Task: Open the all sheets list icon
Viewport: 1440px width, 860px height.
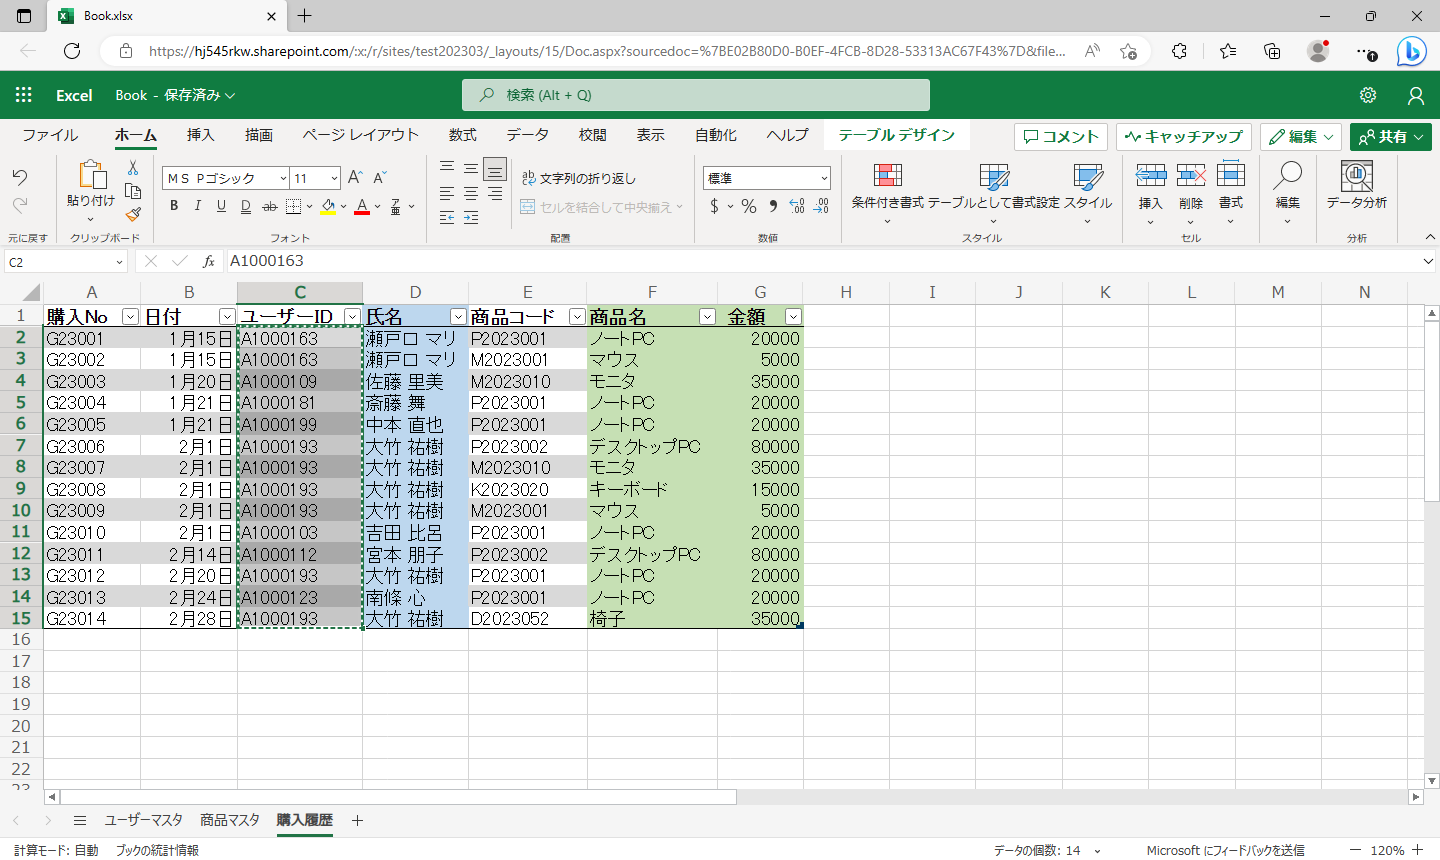Action: click(x=80, y=820)
